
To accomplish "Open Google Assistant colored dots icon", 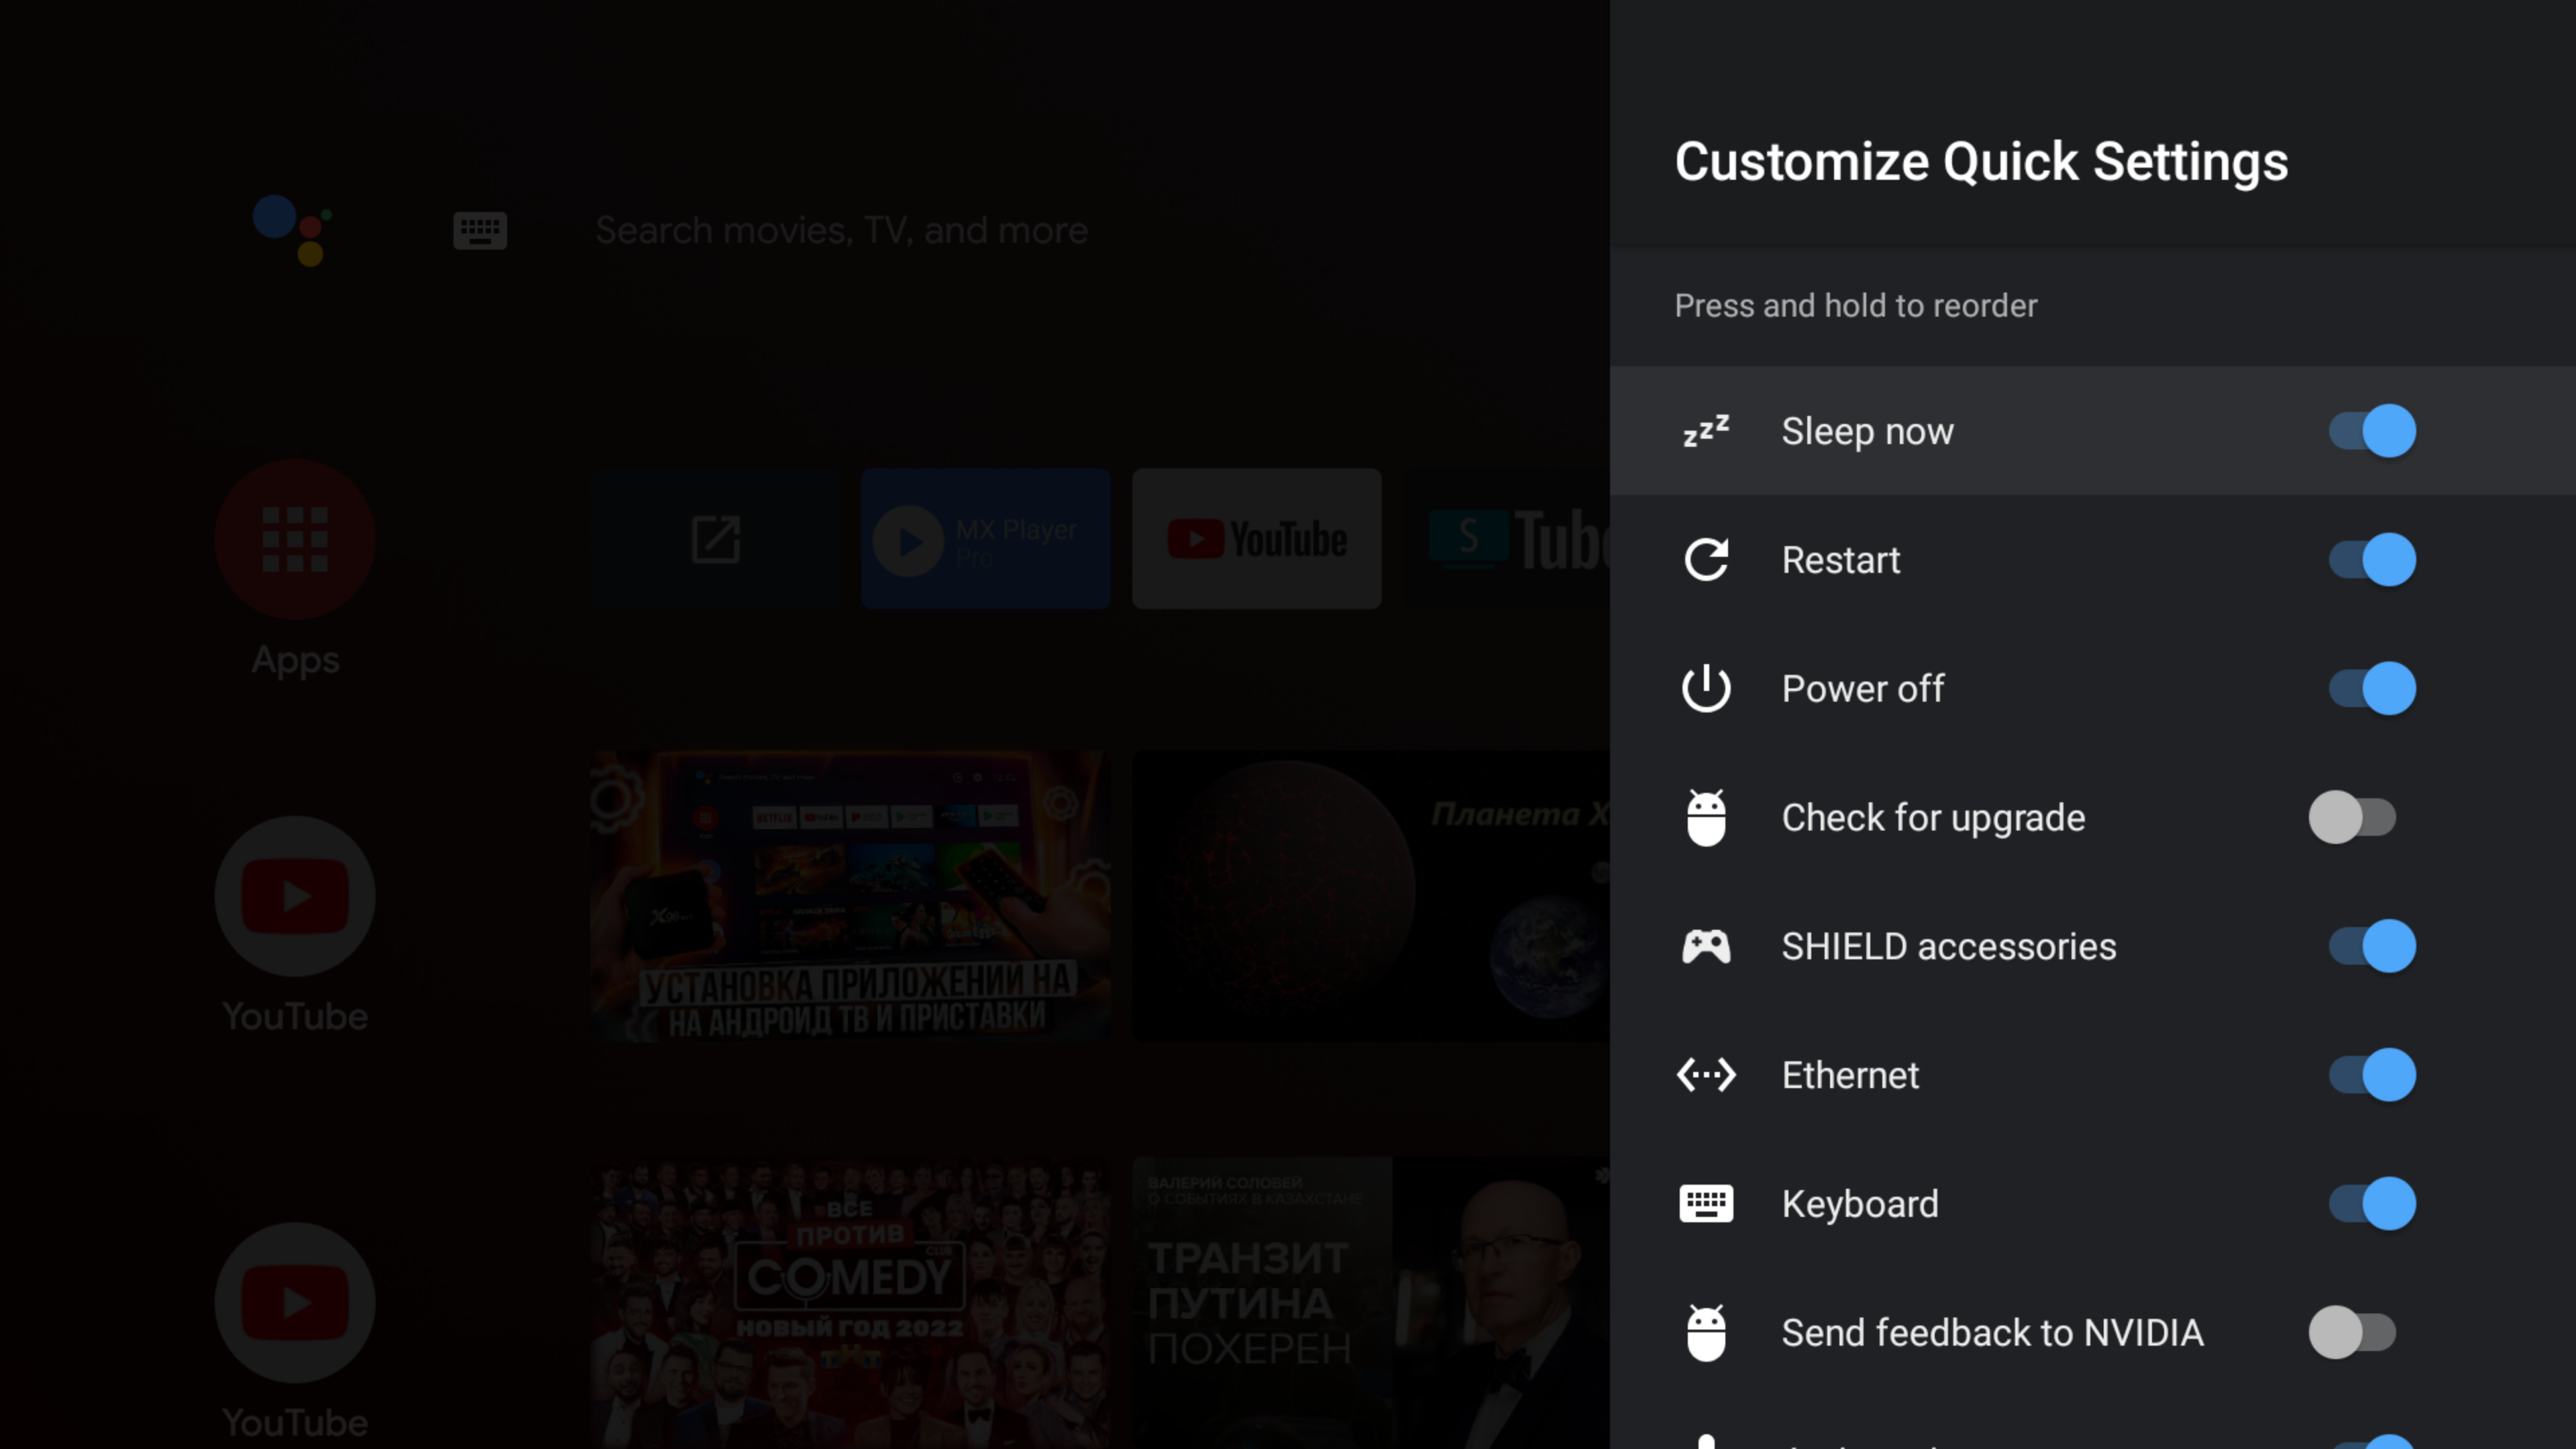I will tap(292, 230).
